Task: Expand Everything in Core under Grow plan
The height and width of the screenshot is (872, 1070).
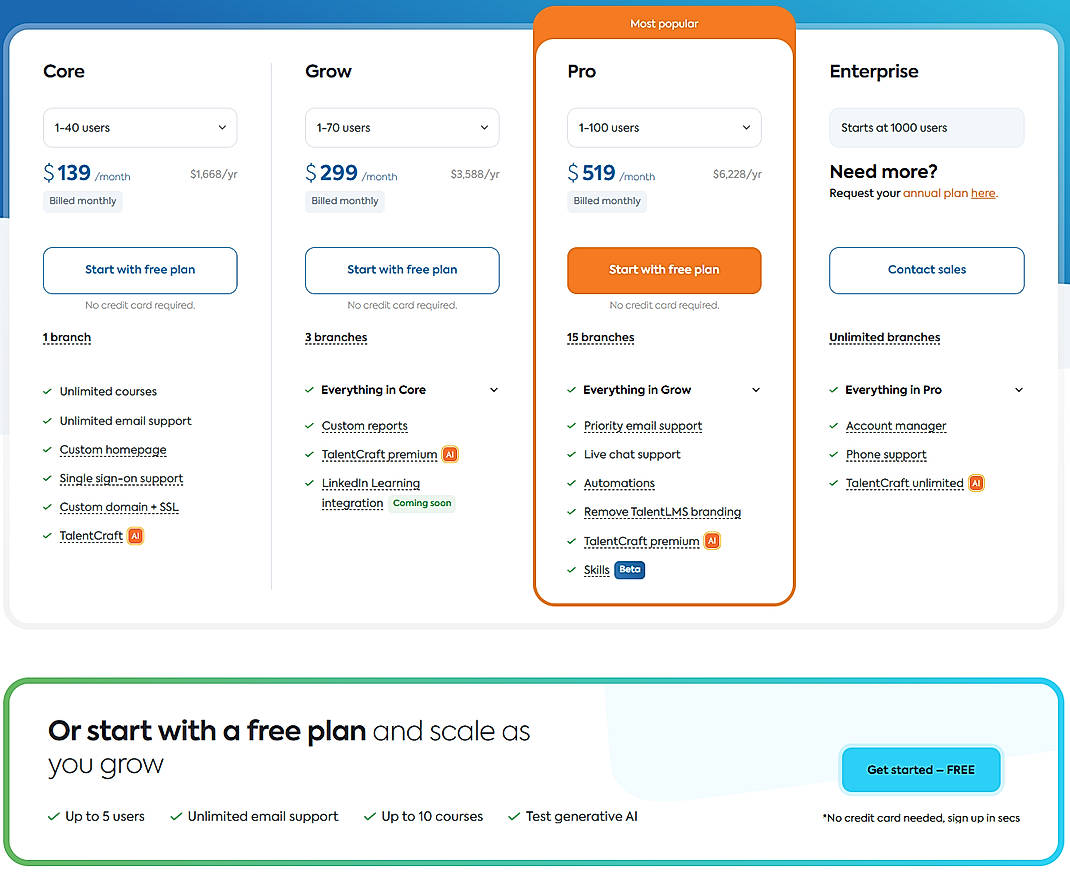Action: click(493, 389)
